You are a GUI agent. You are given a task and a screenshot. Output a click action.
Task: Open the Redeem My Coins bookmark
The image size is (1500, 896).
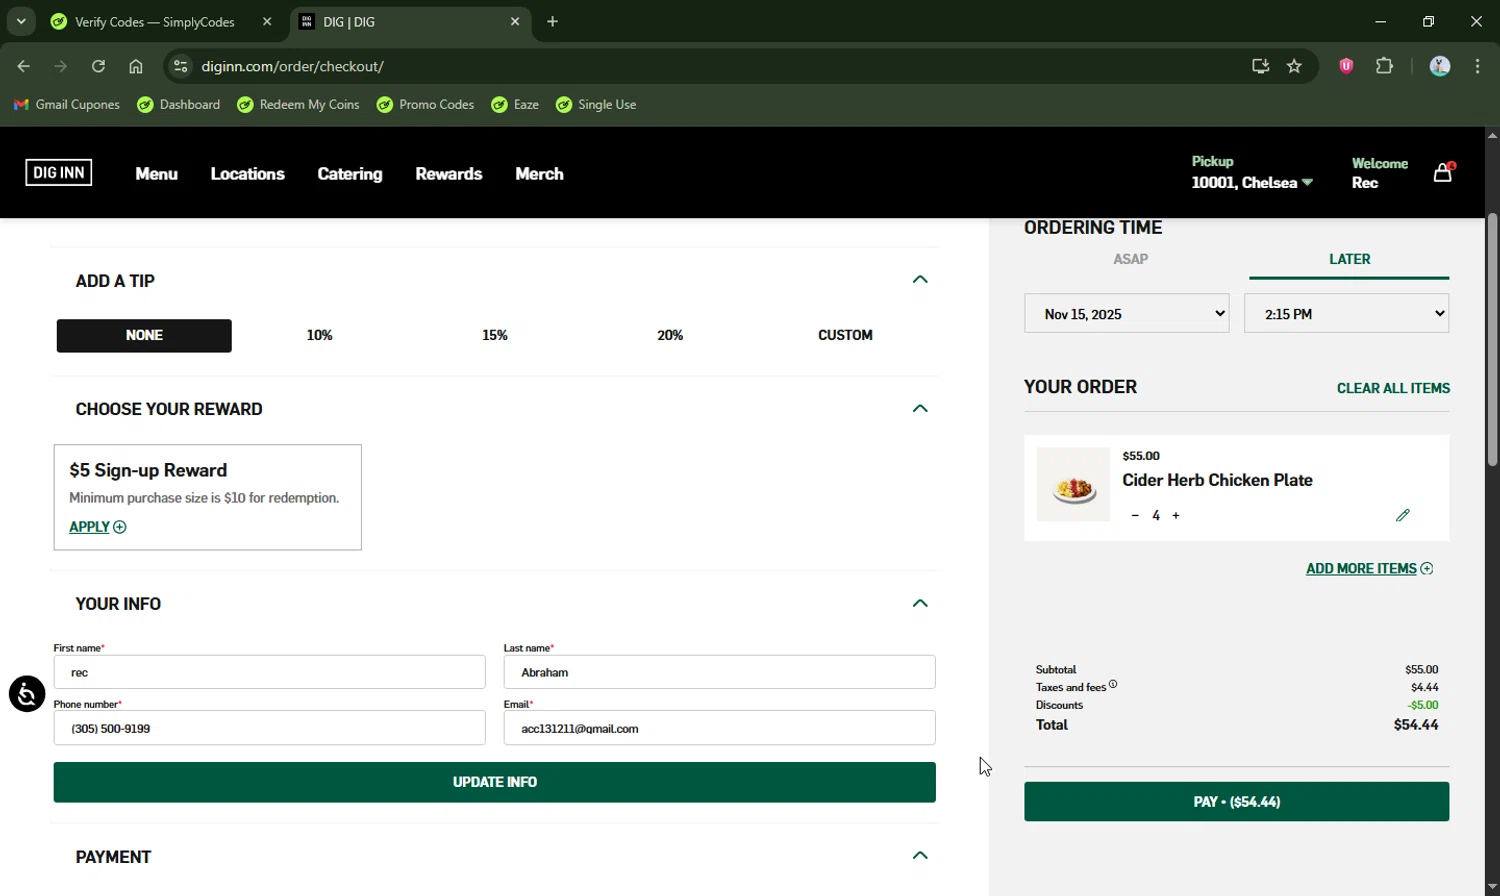coord(298,104)
